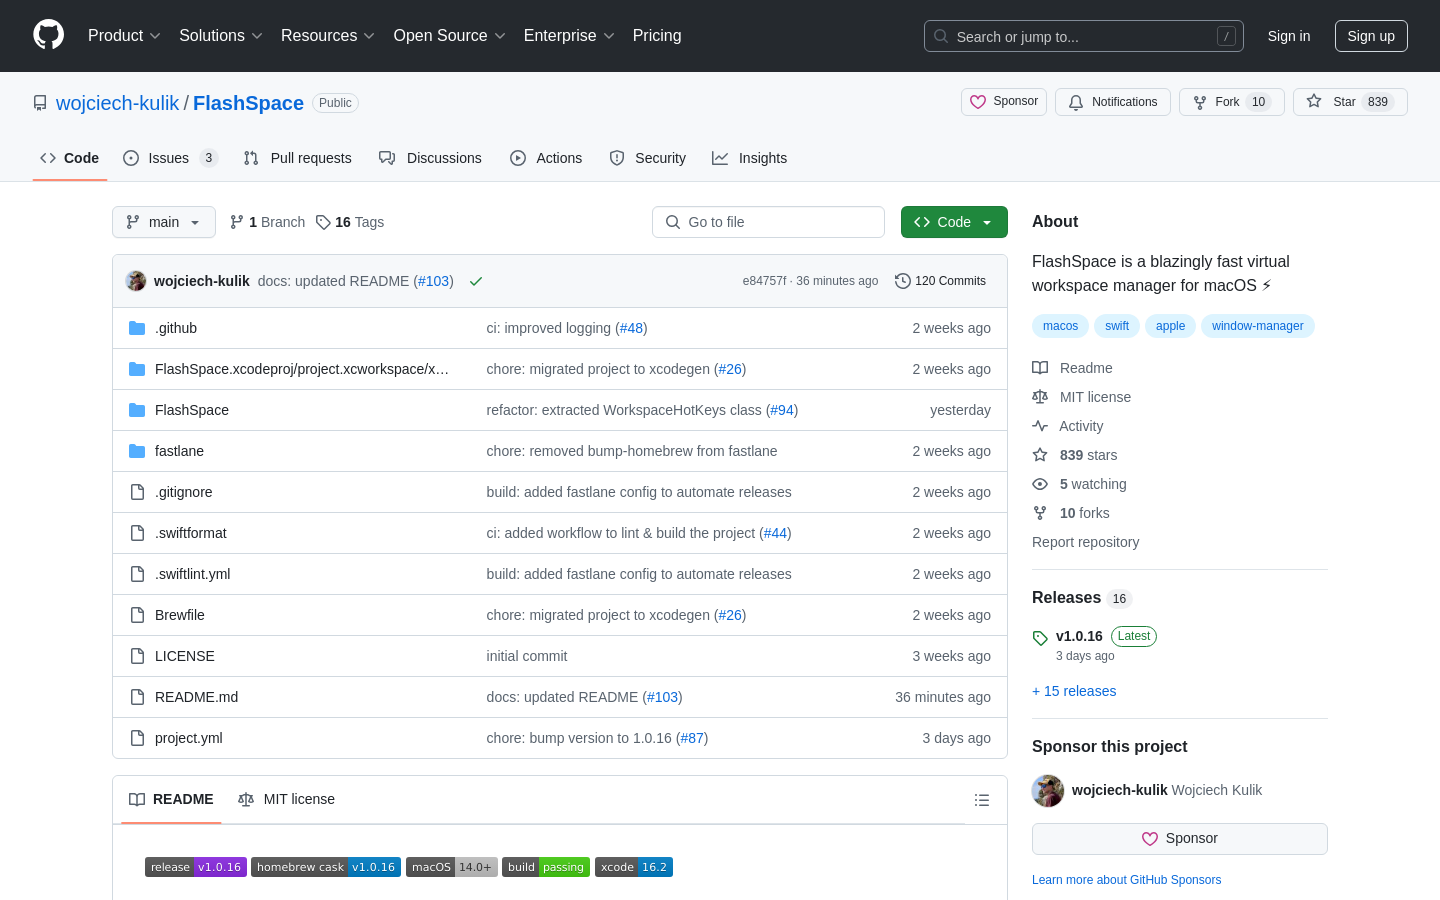Open the Brewfile file
Image resolution: width=1440 pixels, height=900 pixels.
click(180, 615)
